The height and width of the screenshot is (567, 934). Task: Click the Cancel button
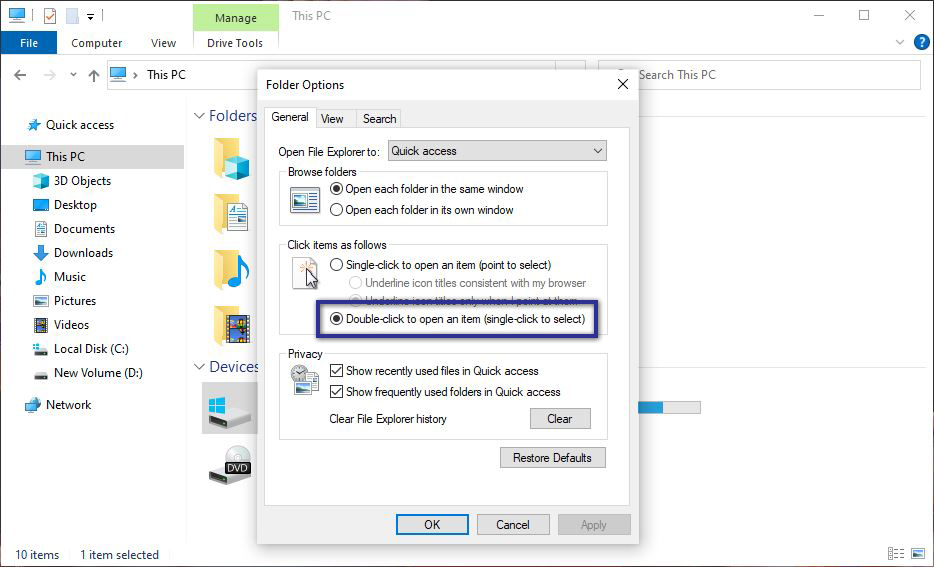[513, 525]
